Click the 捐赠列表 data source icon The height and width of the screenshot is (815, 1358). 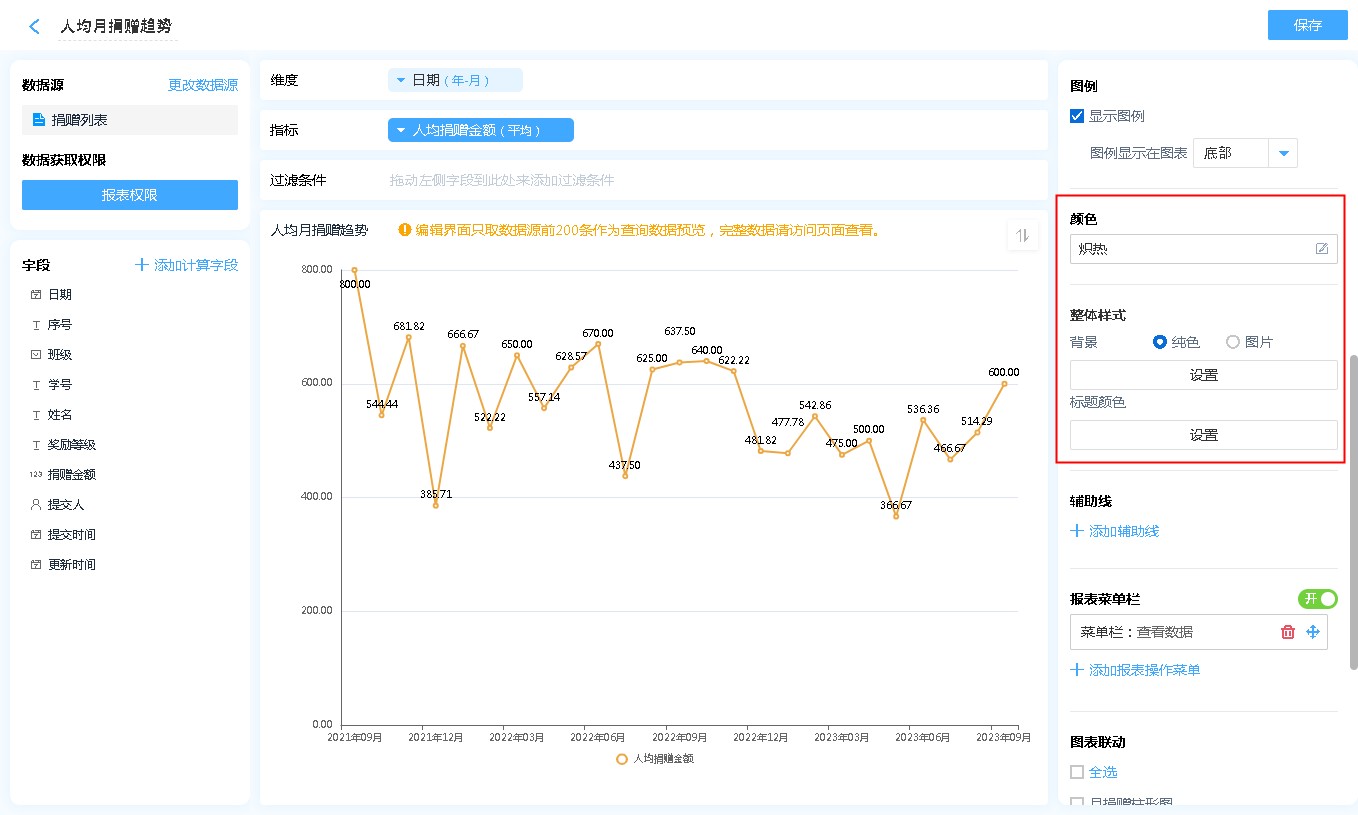point(39,120)
